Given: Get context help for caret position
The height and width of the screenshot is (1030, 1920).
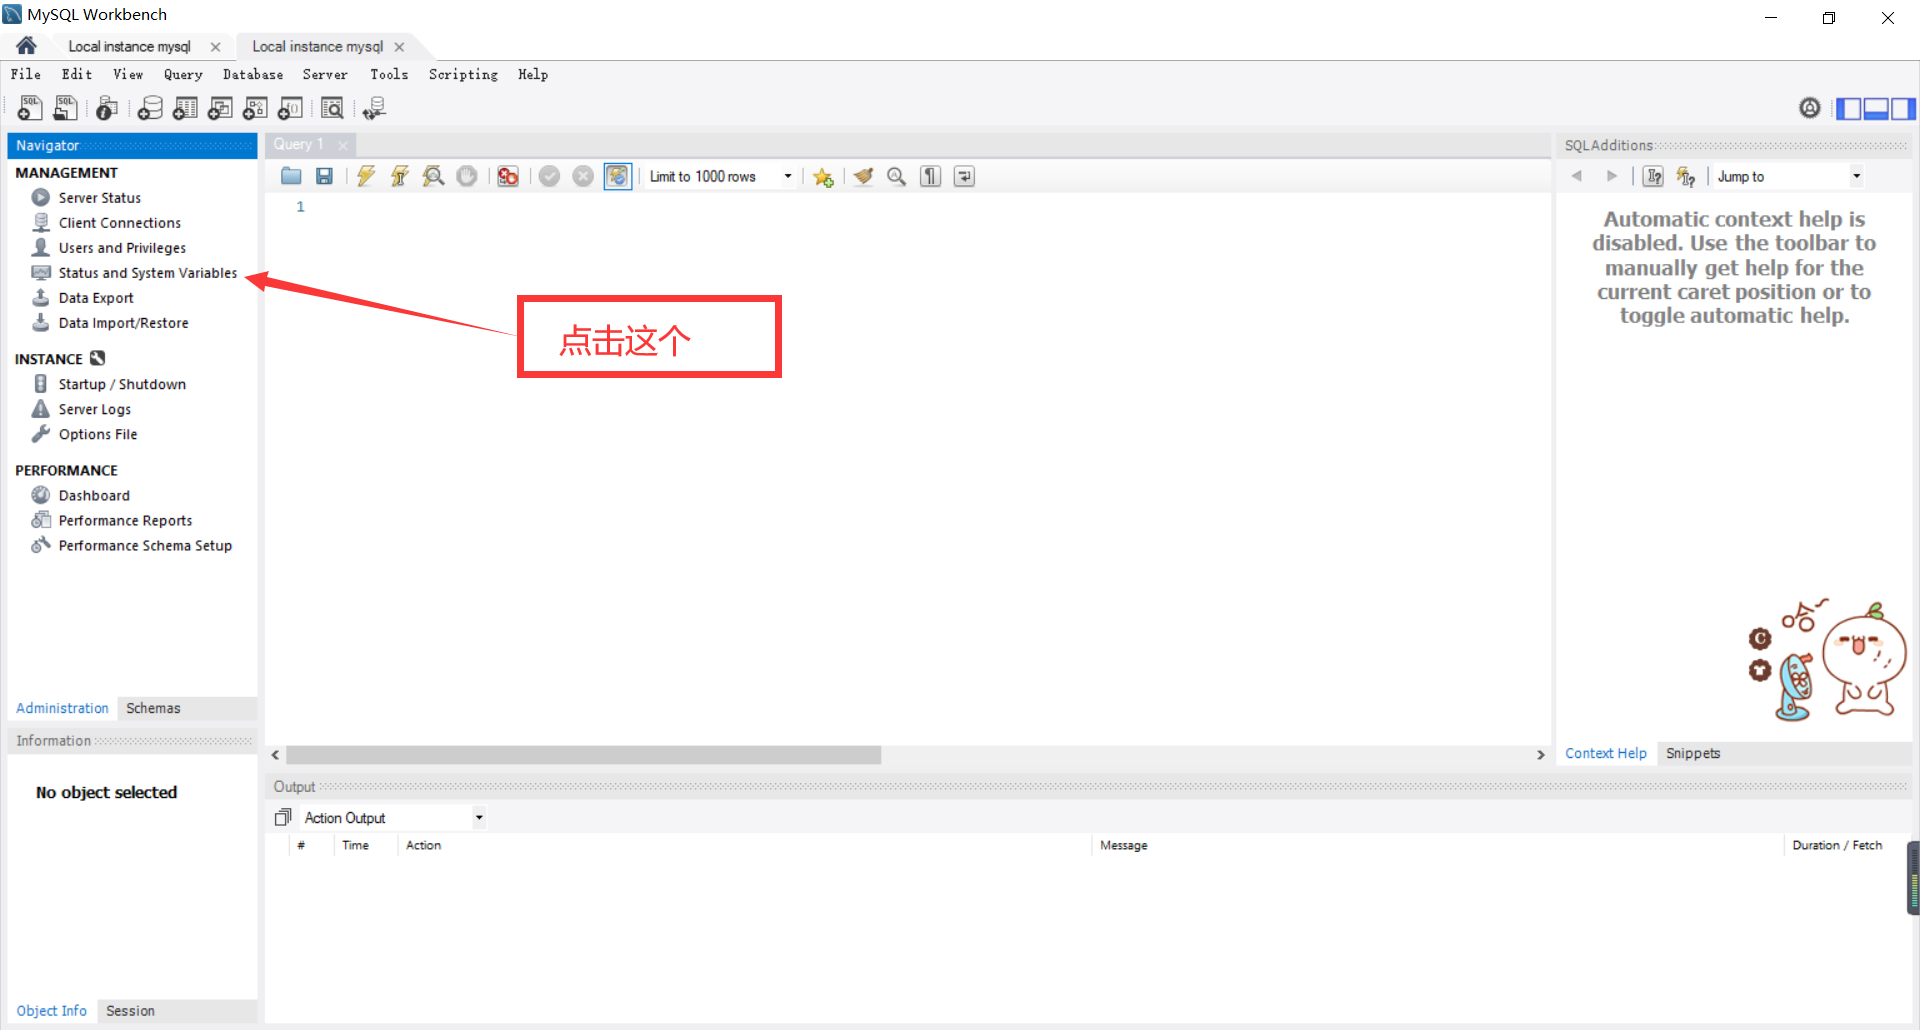Looking at the screenshot, I should [x=1654, y=176].
